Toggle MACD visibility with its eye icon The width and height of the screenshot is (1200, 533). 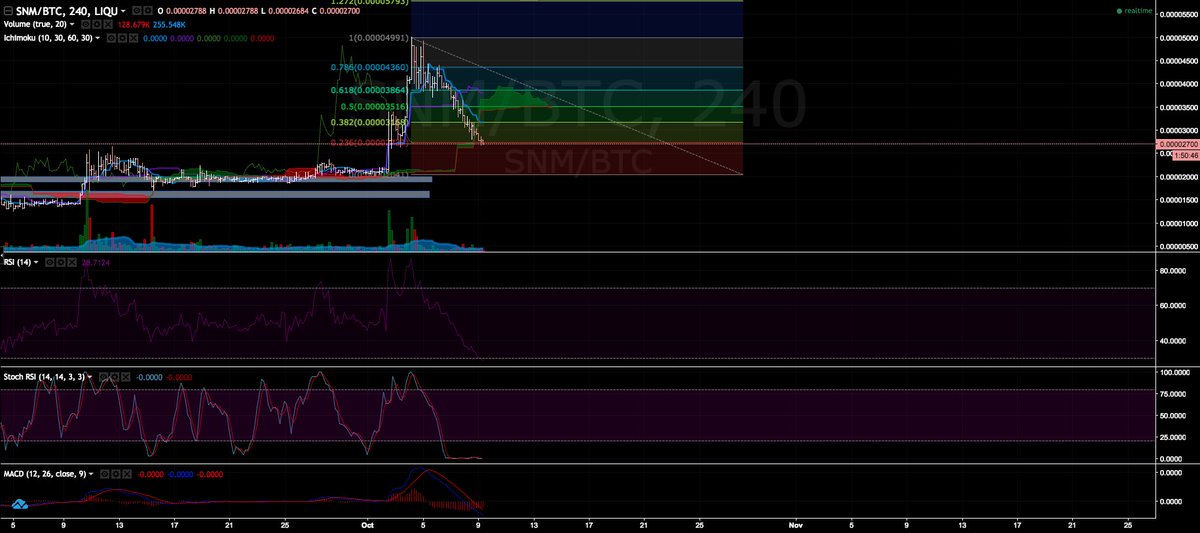pos(104,474)
